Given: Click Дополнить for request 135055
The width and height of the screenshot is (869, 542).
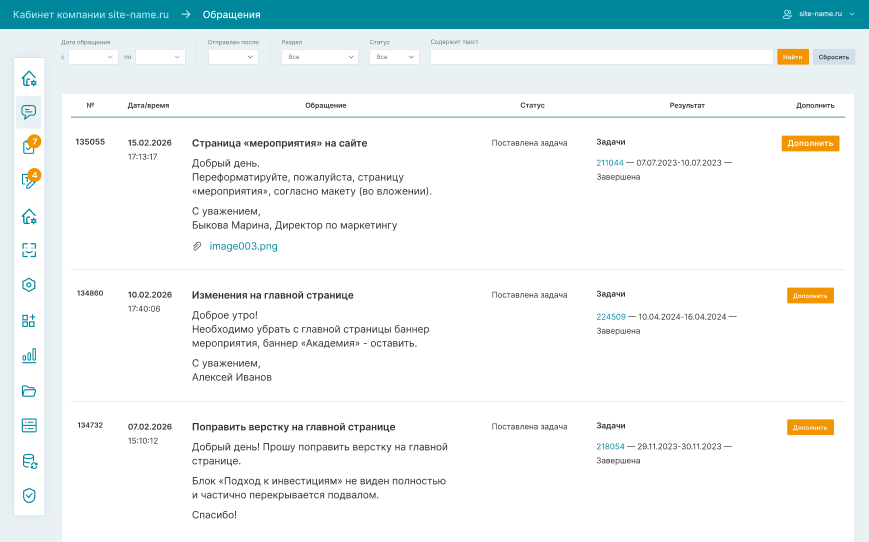Looking at the screenshot, I should [x=810, y=143].
